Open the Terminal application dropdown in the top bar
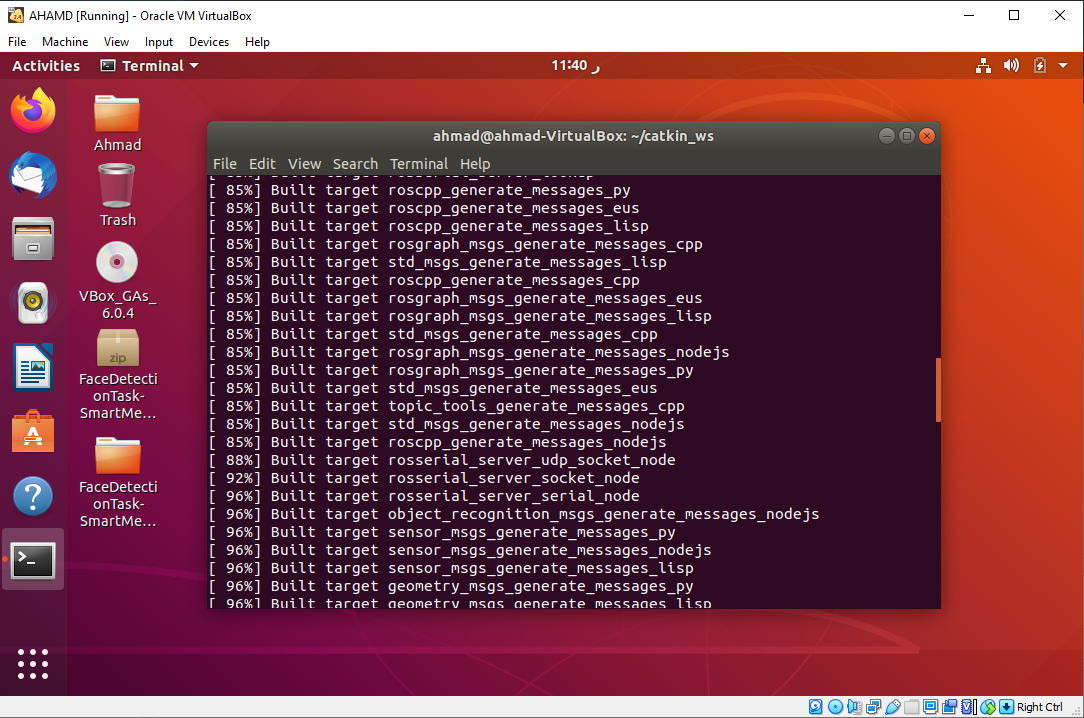Viewport: 1084px width, 718px height. (146, 65)
